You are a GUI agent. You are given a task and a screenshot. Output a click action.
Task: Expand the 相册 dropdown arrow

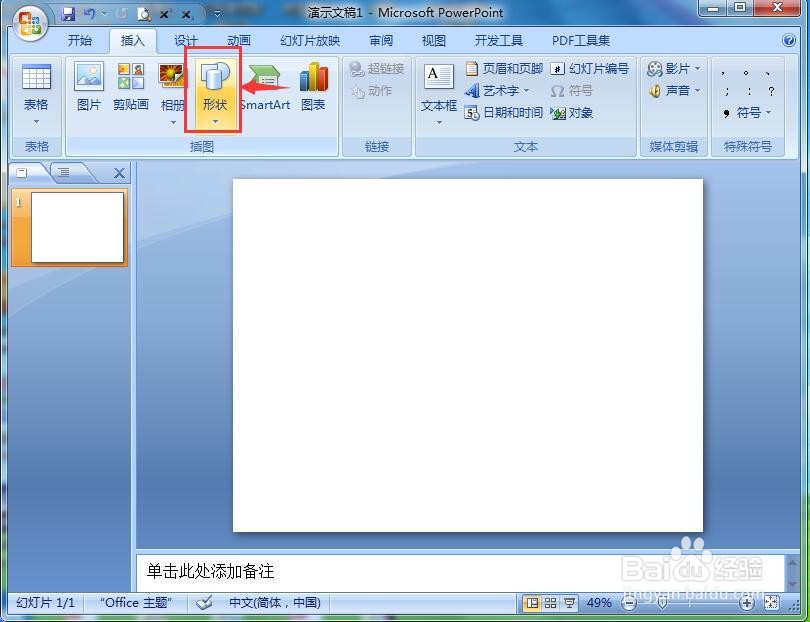click(174, 122)
